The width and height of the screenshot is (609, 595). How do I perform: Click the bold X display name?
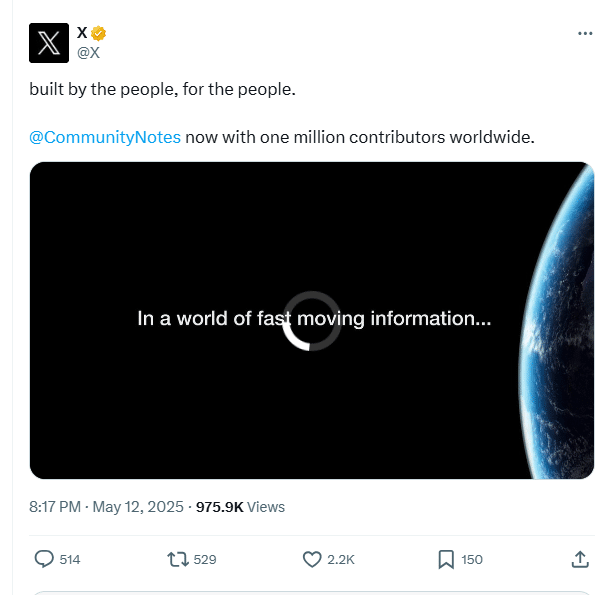pos(82,33)
